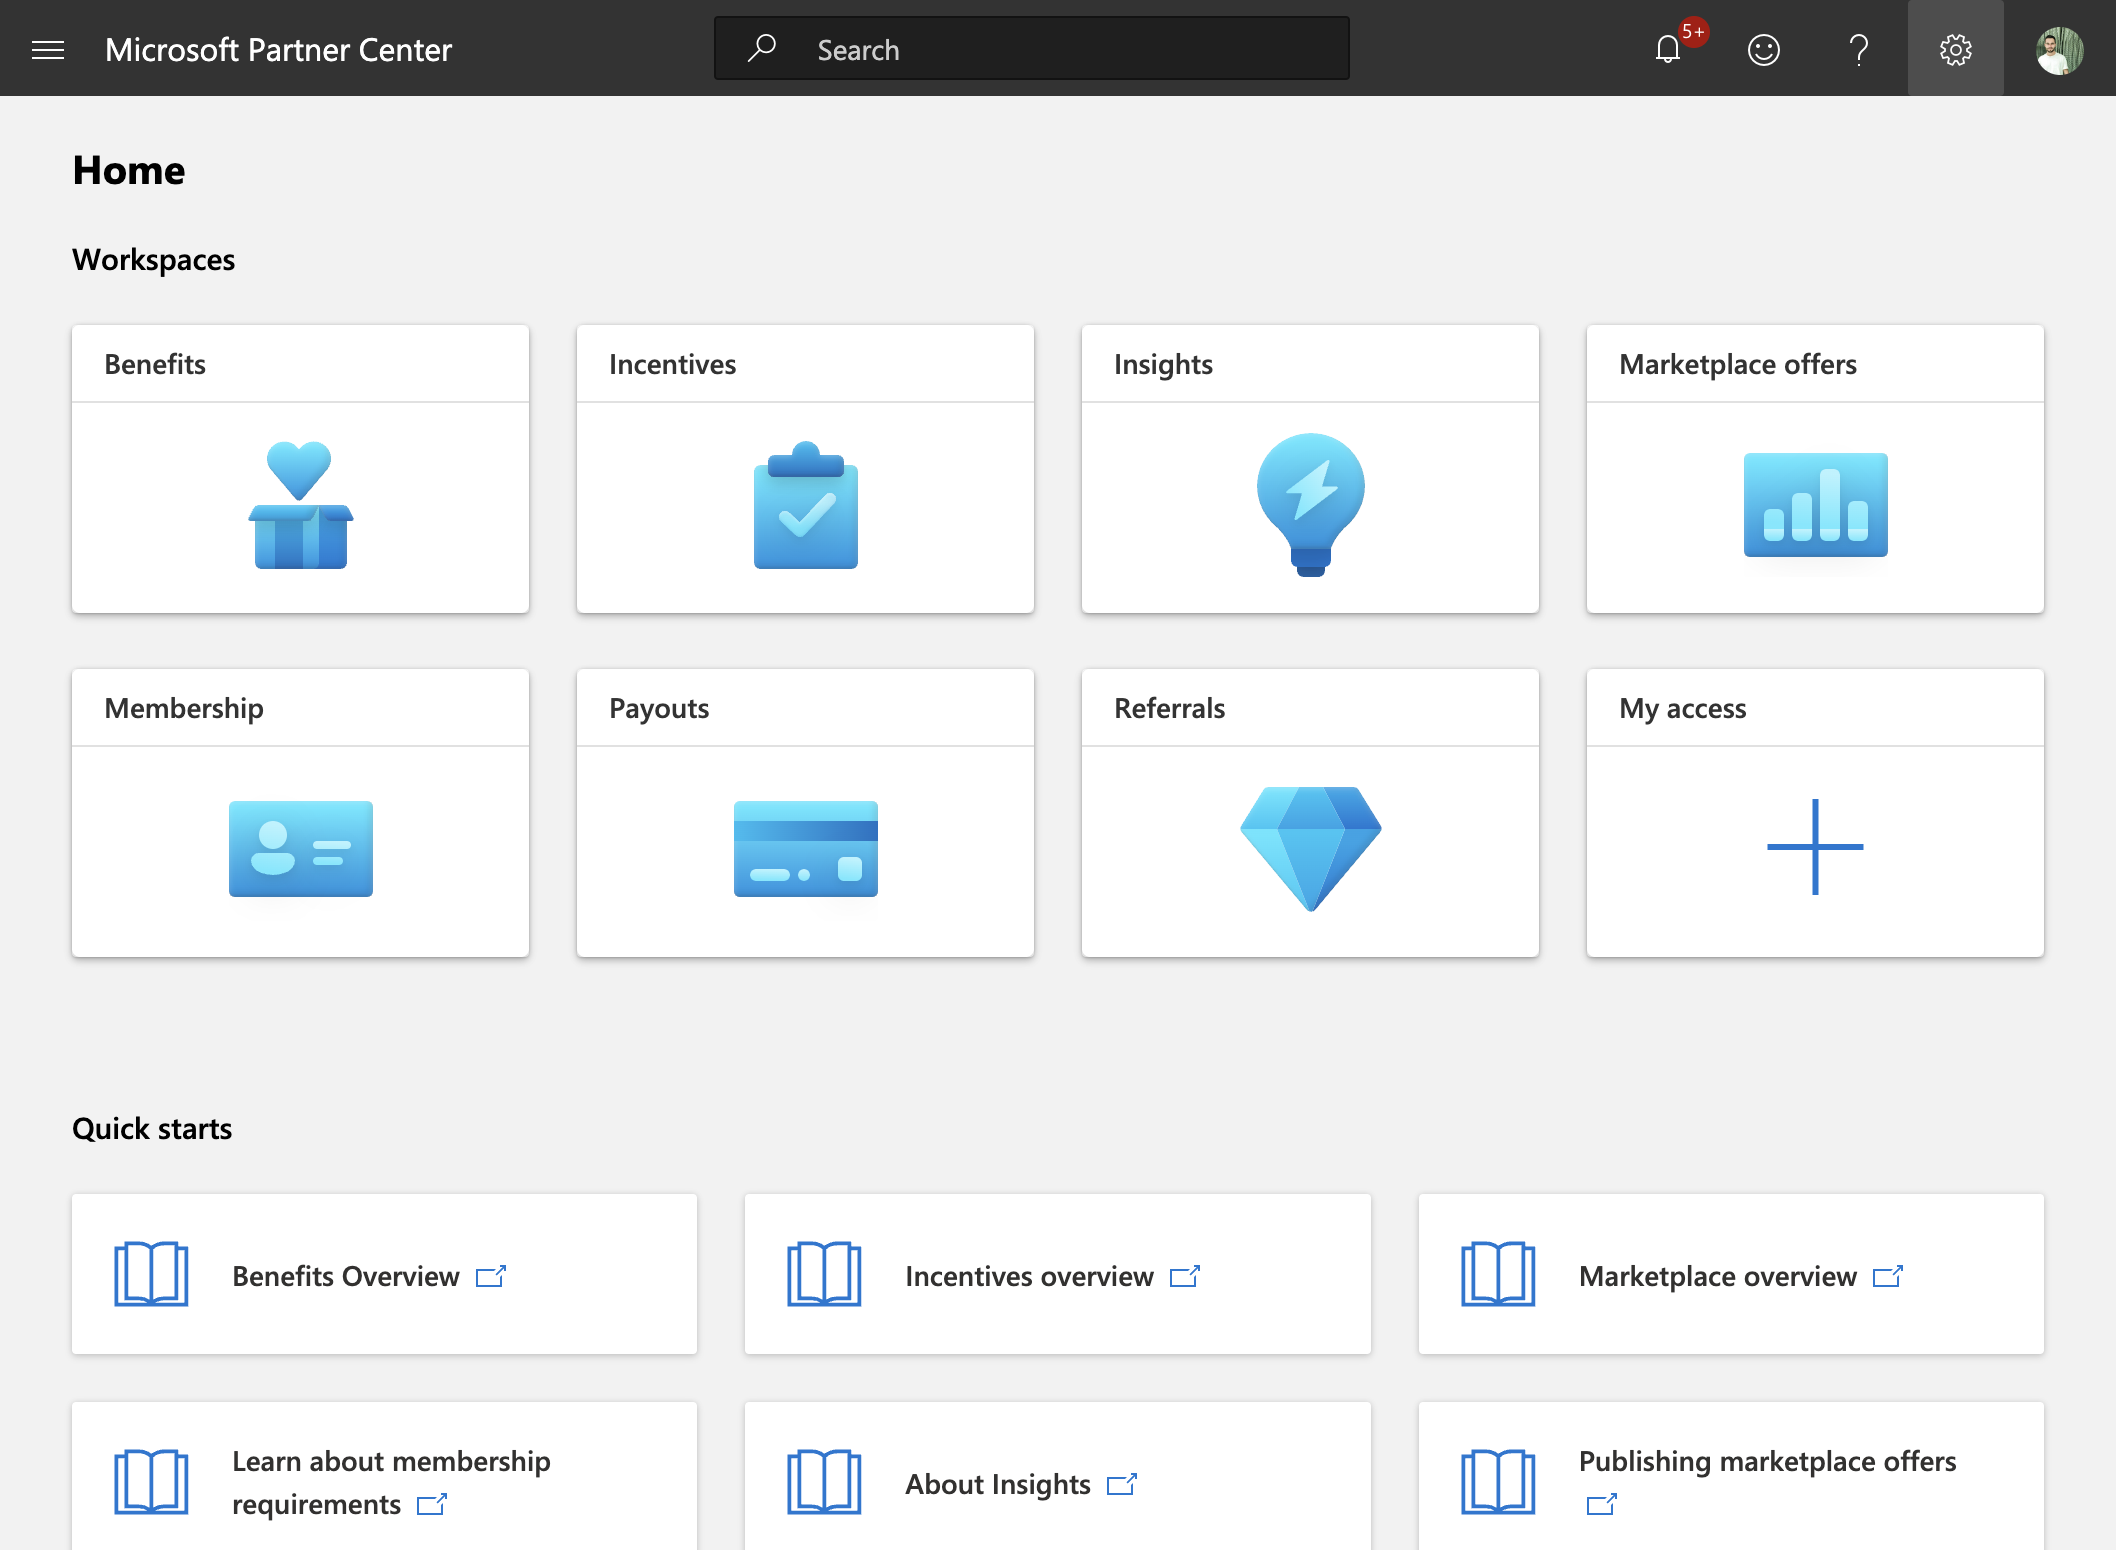The height and width of the screenshot is (1550, 2116).
Task: Open the Incentives overview quick start
Action: (1057, 1274)
